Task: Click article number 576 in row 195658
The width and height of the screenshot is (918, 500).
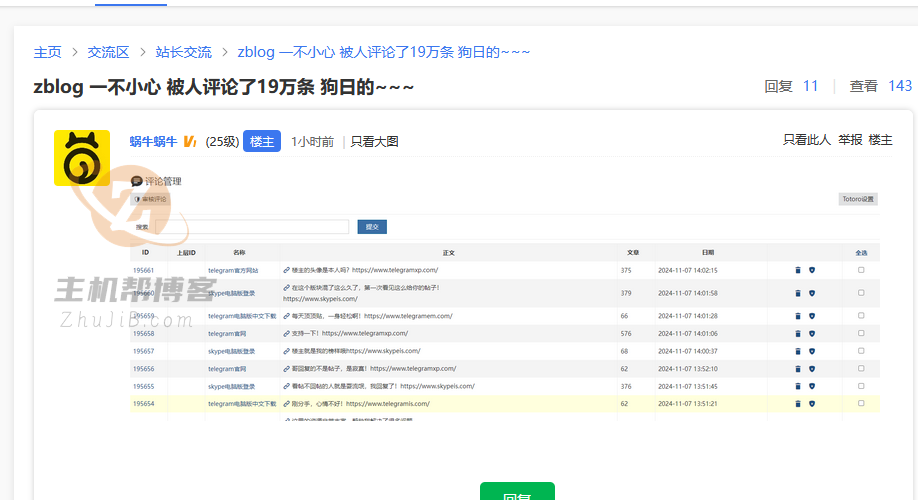Action: tap(626, 334)
